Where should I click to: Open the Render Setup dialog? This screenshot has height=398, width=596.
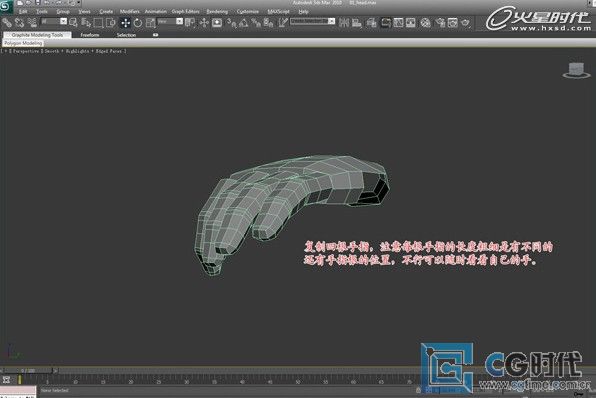pos(440,23)
